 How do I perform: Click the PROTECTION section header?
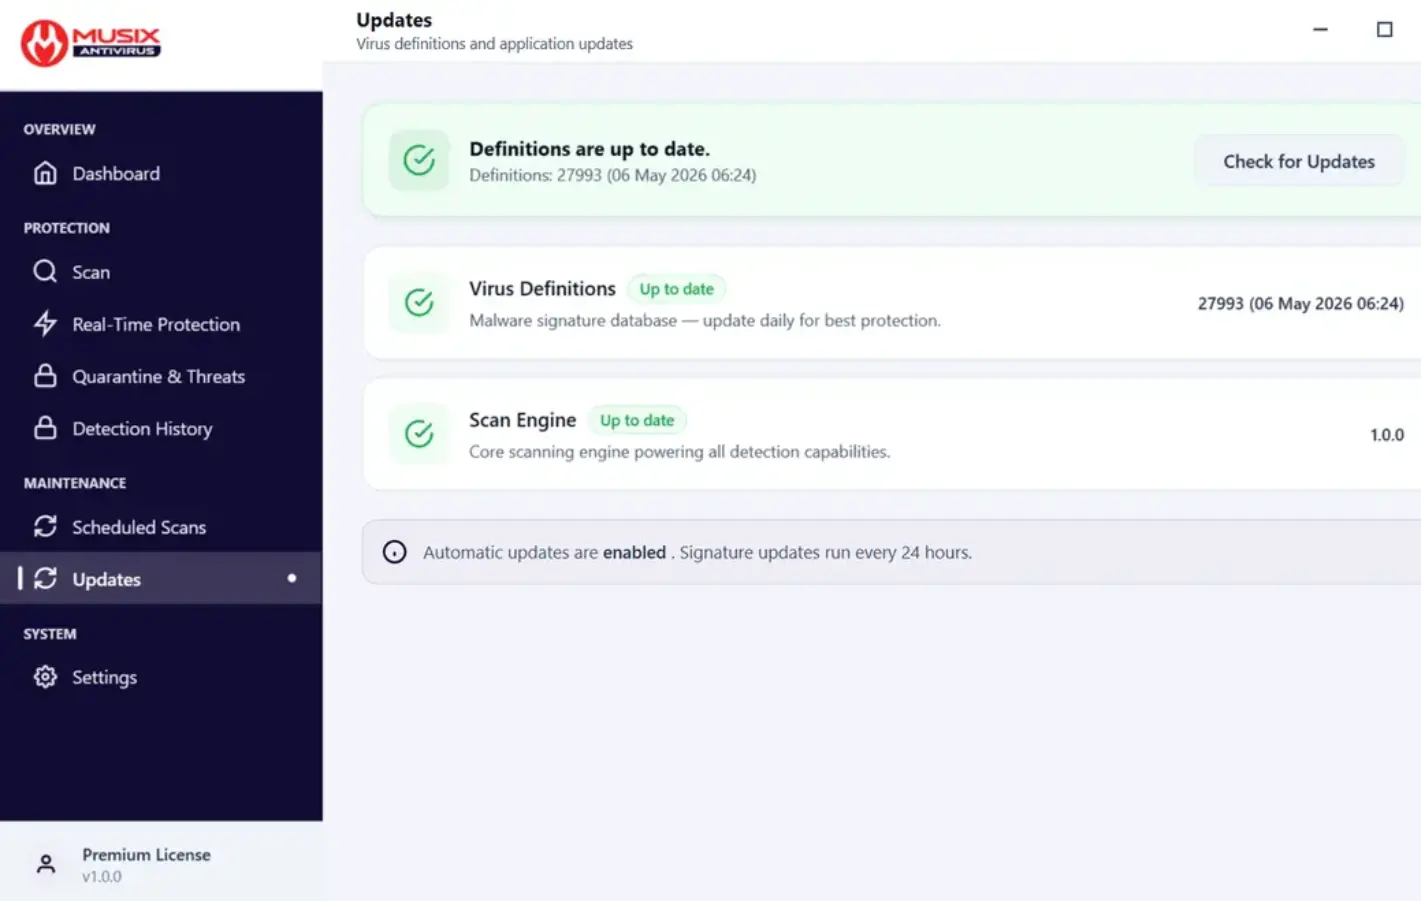[x=67, y=228]
